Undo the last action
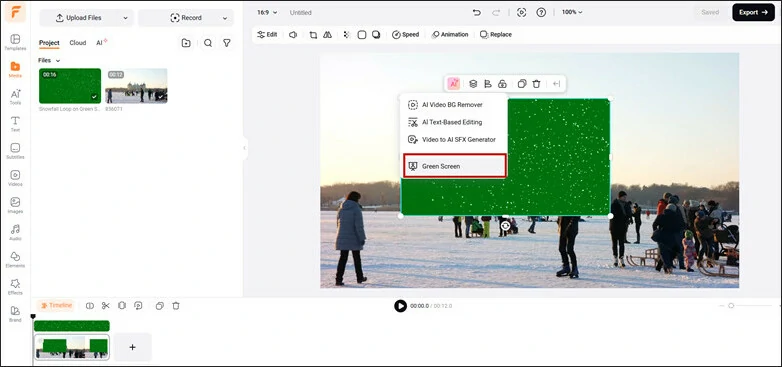The width and height of the screenshot is (782, 367). [477, 12]
